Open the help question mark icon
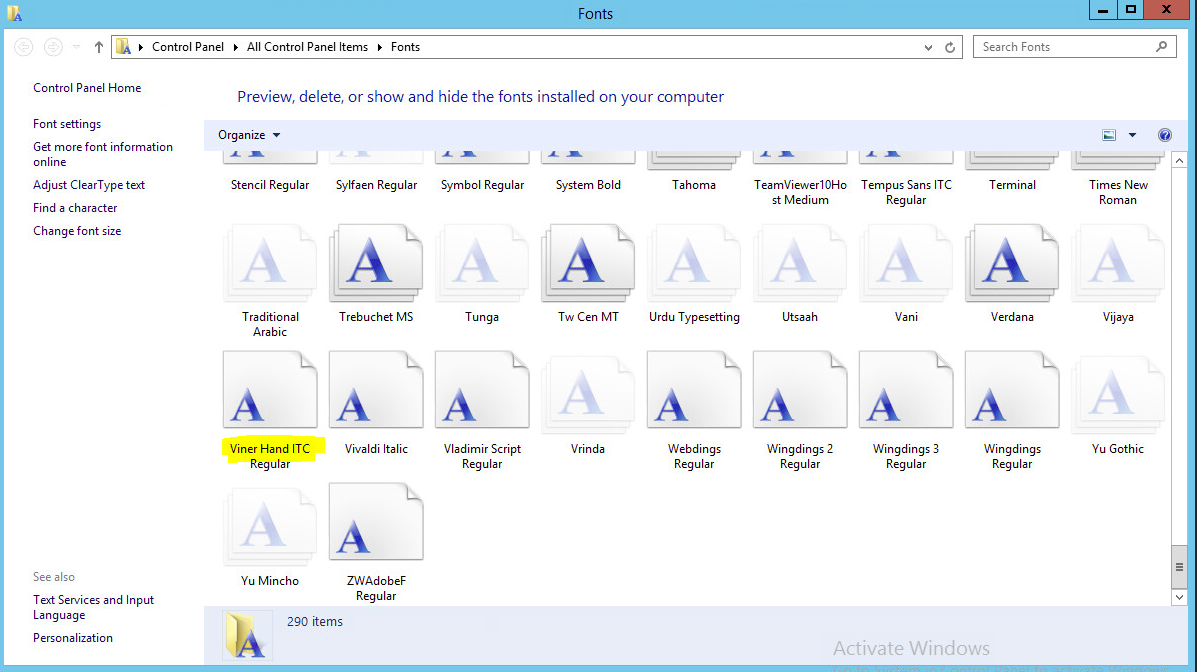Screen dimensions: 1197x672 [1164, 135]
